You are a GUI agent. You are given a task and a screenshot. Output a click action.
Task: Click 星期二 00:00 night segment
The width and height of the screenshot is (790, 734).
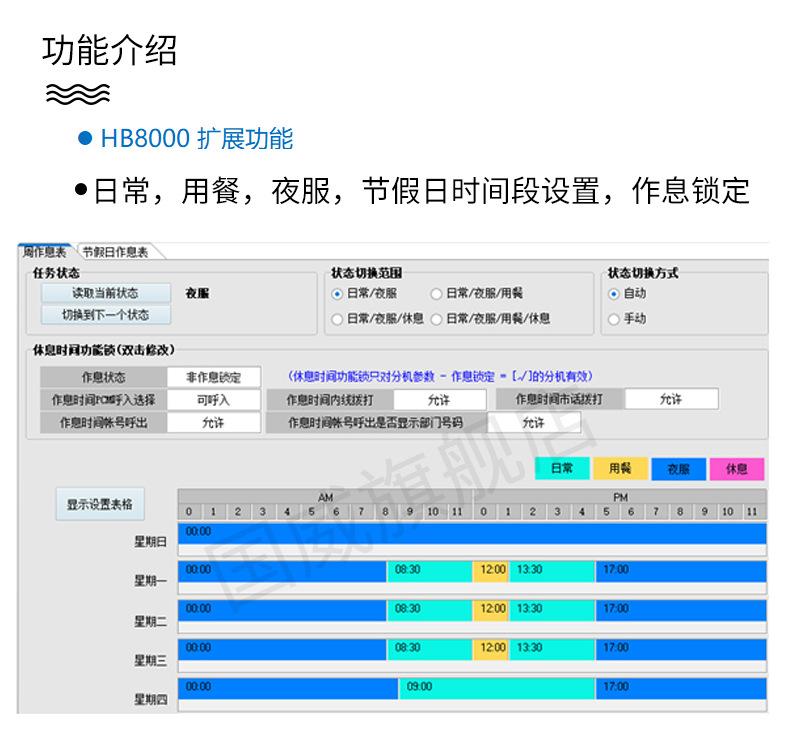pyautogui.click(x=282, y=611)
